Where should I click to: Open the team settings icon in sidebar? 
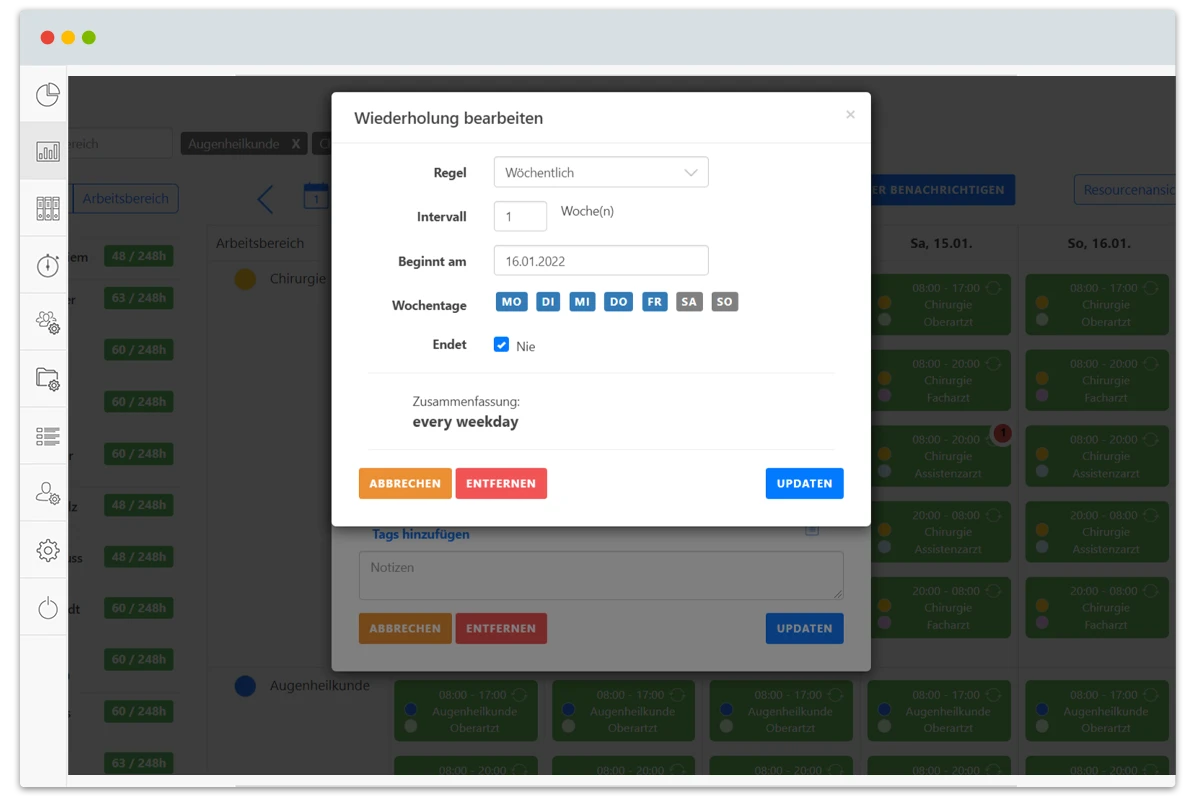(47, 322)
